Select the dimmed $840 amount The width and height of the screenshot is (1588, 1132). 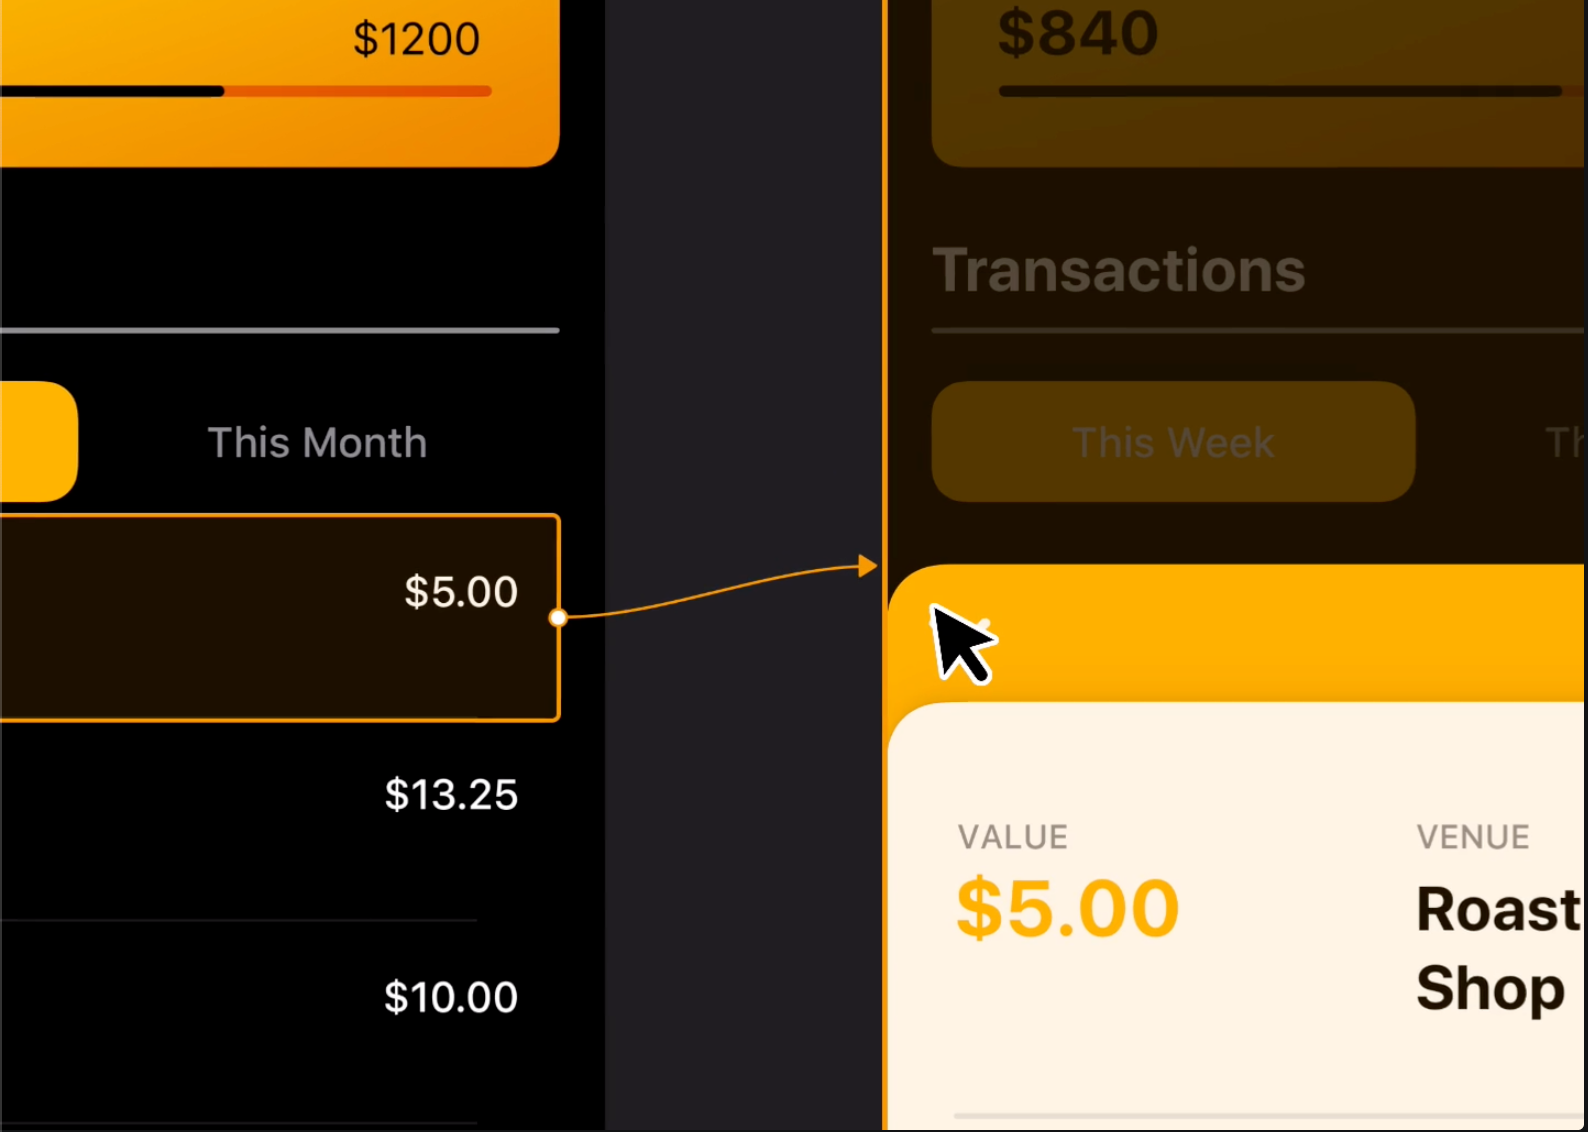click(x=1078, y=33)
